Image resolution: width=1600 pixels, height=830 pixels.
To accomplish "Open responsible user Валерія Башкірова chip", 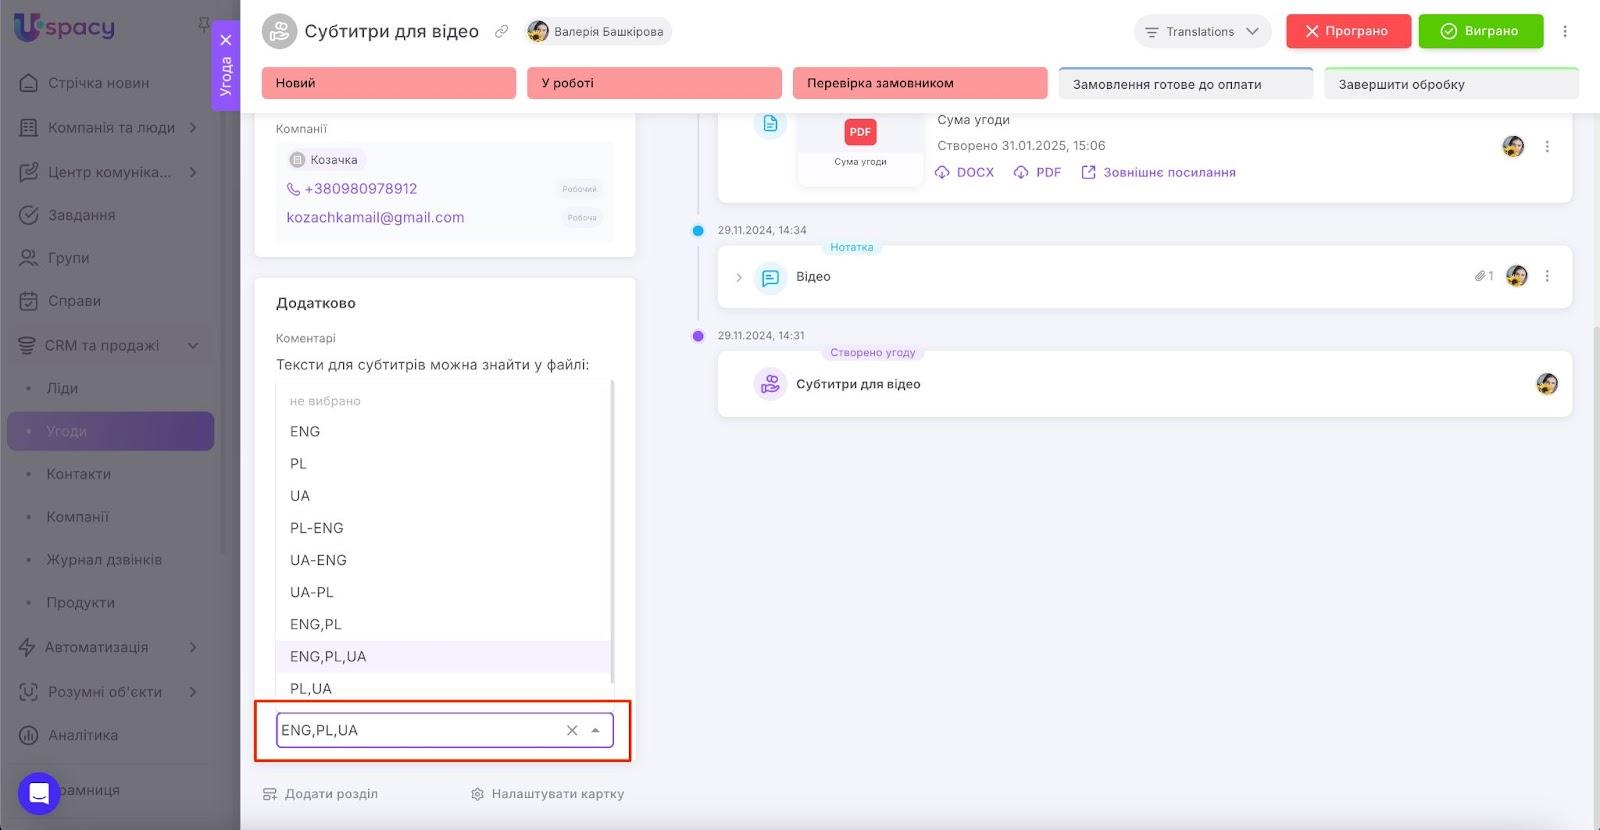I will point(598,32).
